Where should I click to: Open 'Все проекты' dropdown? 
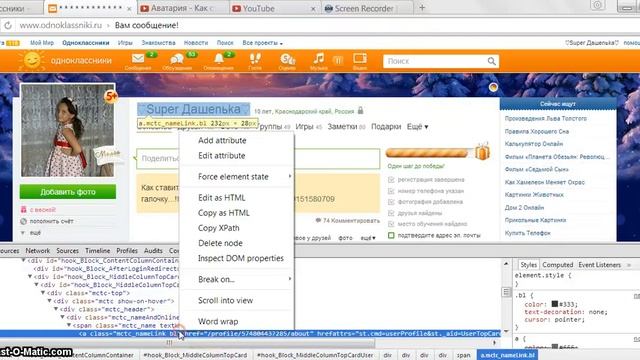262,43
